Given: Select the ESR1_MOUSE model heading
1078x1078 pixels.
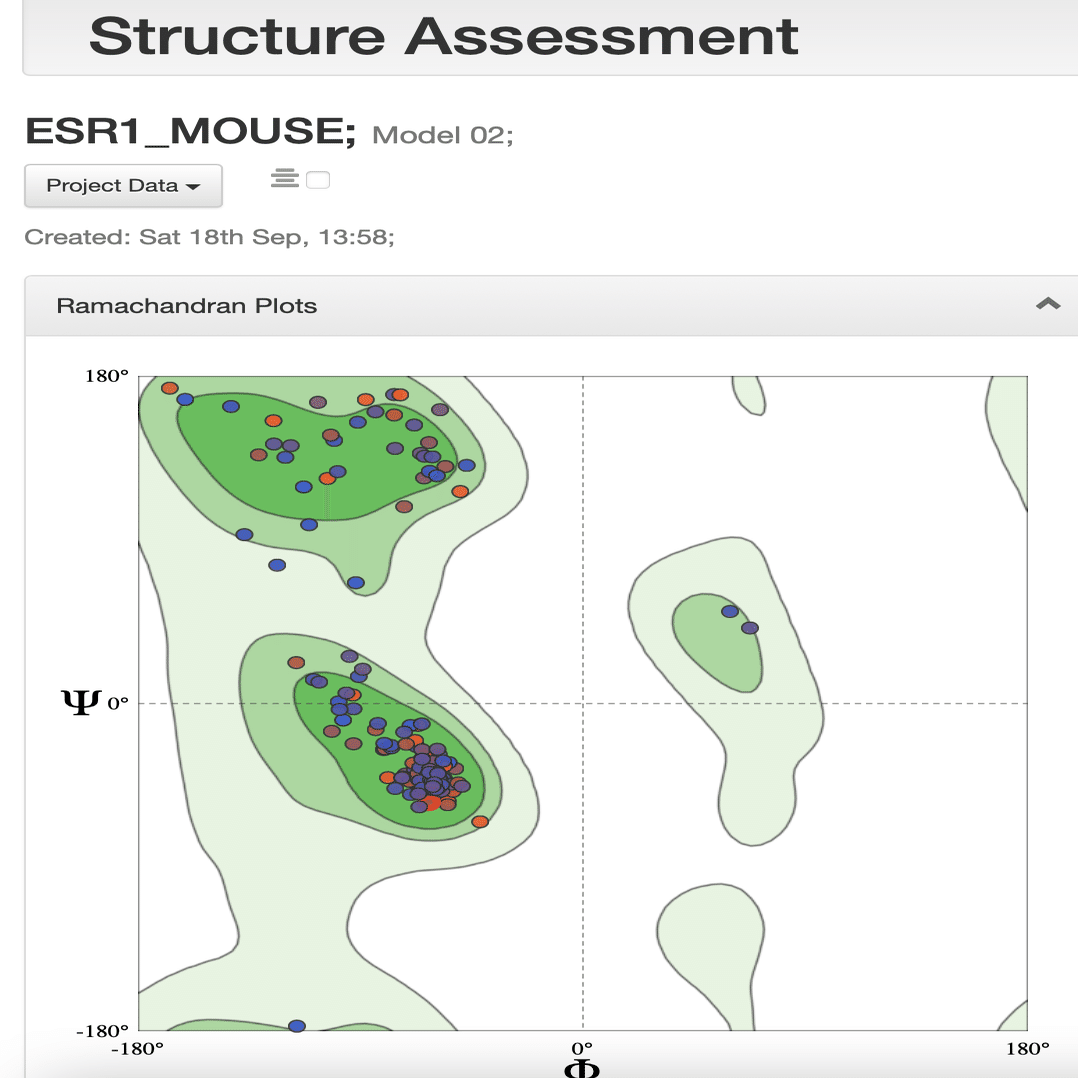Looking at the screenshot, I should click(190, 131).
